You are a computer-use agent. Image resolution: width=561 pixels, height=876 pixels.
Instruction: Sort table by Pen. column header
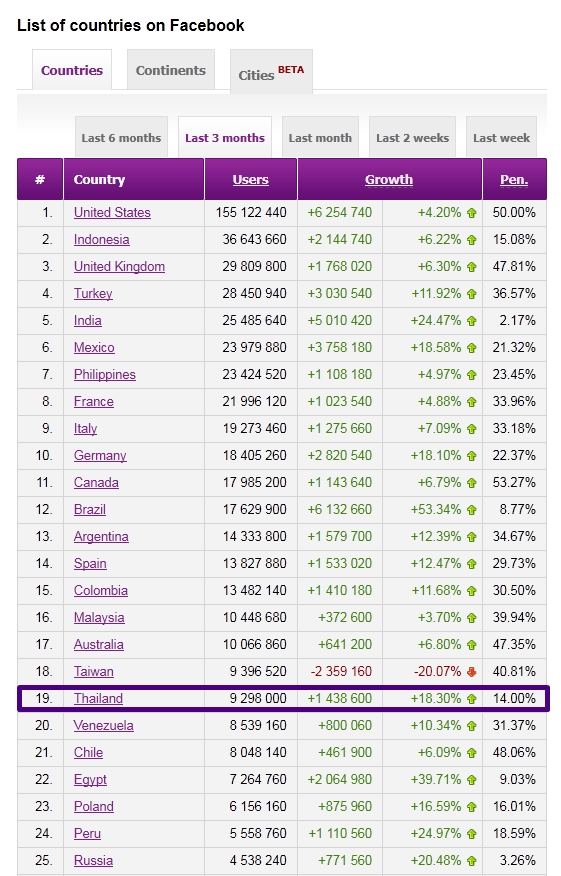click(x=514, y=179)
